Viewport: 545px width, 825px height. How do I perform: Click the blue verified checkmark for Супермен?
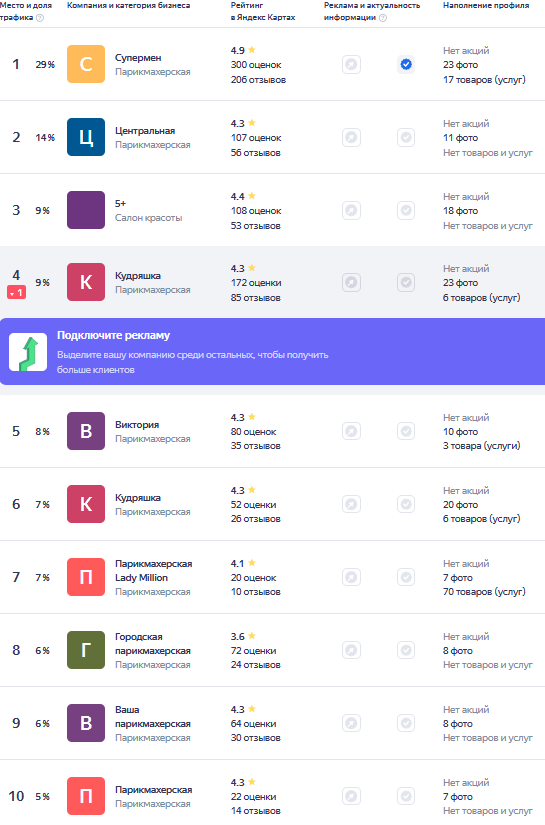406,65
